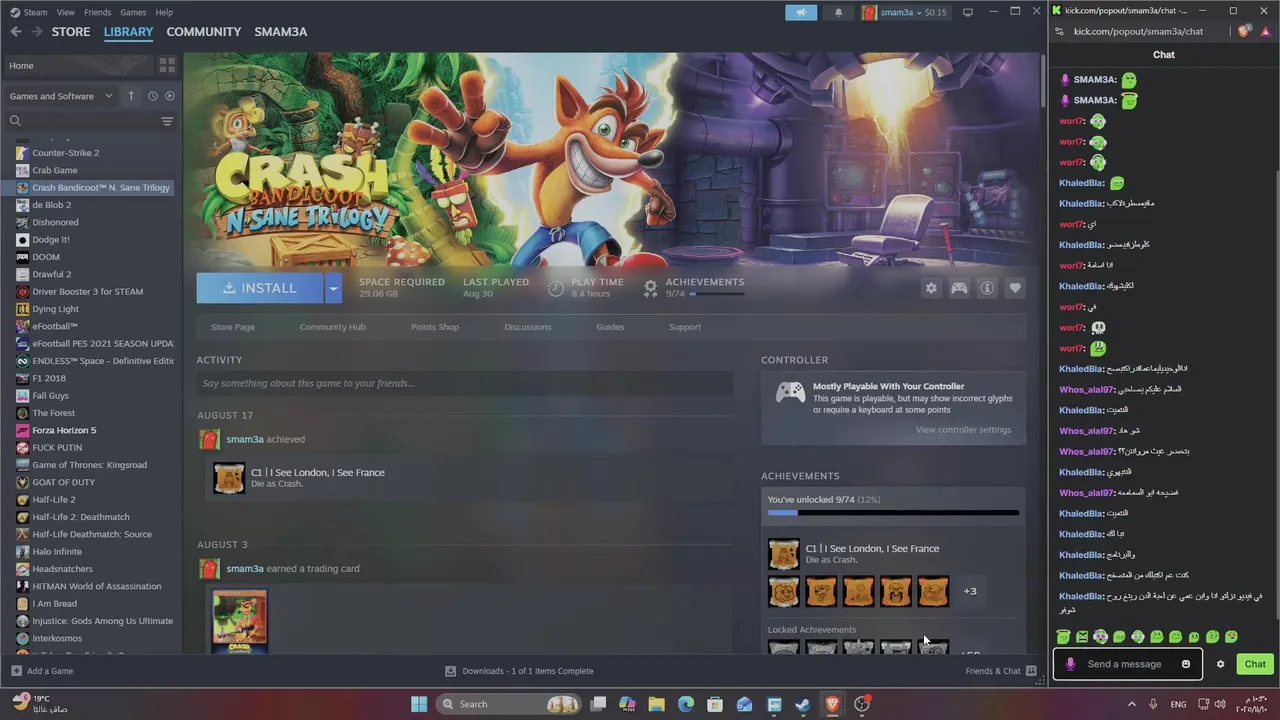Click the activity comment input field
This screenshot has width=1280, height=720.
[465, 384]
